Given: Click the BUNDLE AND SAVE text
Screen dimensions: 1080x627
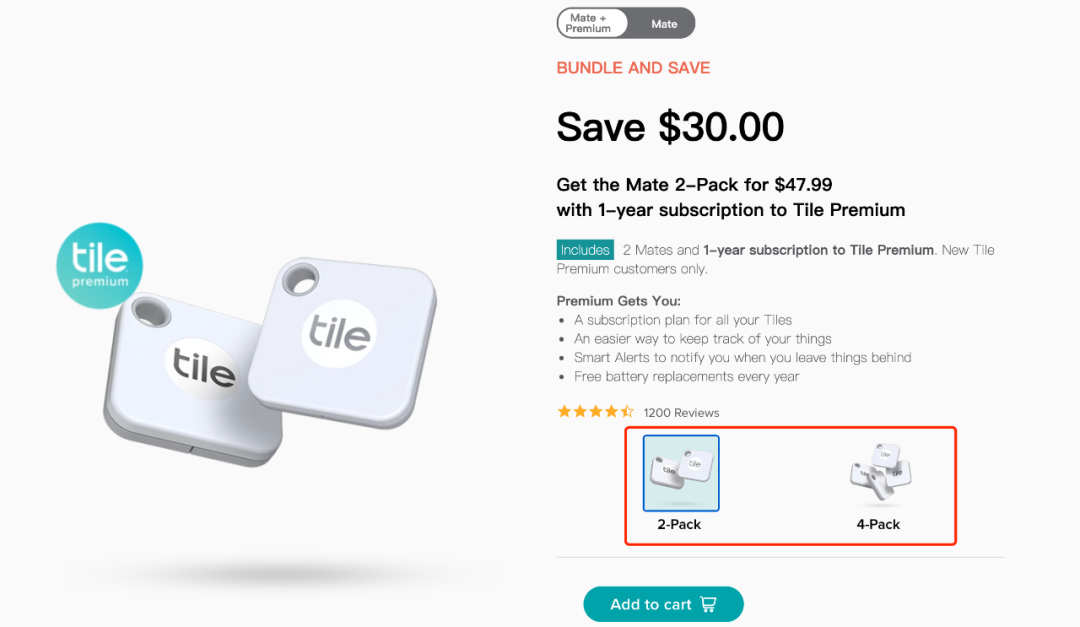Looking at the screenshot, I should (633, 68).
